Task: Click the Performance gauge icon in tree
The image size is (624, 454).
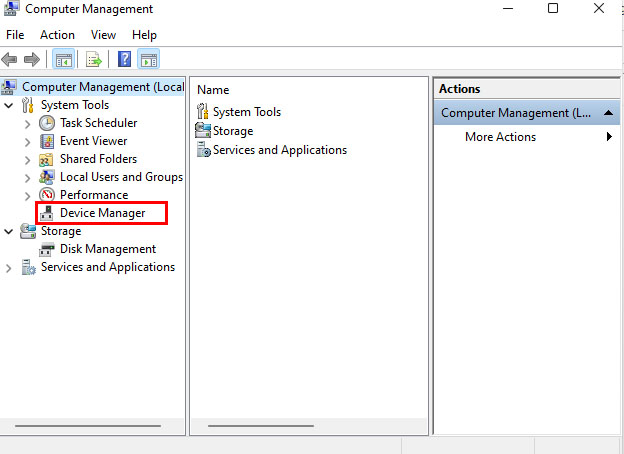Action: [x=47, y=195]
